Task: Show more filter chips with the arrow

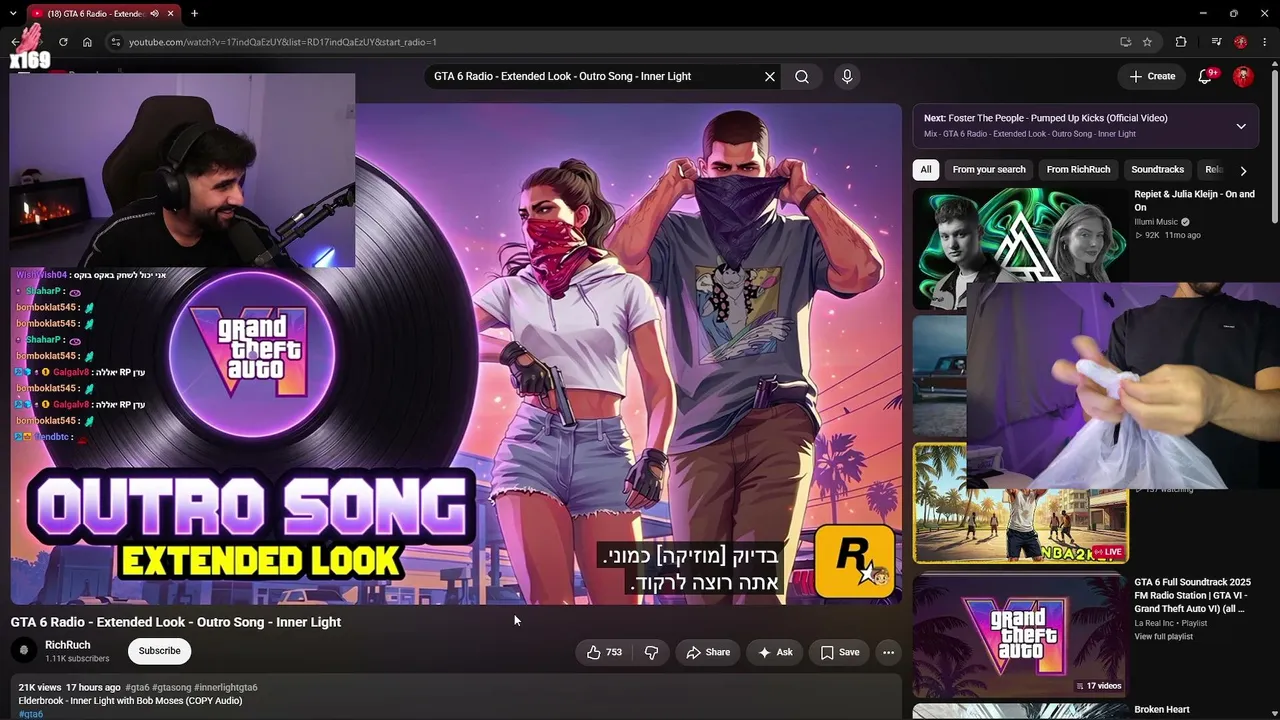Action: click(1243, 170)
